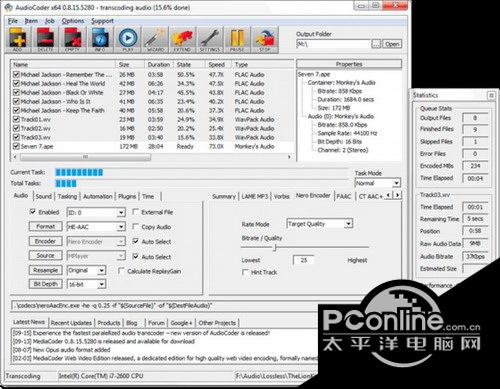Click the Bitrate / Quality slider handle
This screenshot has height=389, width=500.
click(x=275, y=247)
